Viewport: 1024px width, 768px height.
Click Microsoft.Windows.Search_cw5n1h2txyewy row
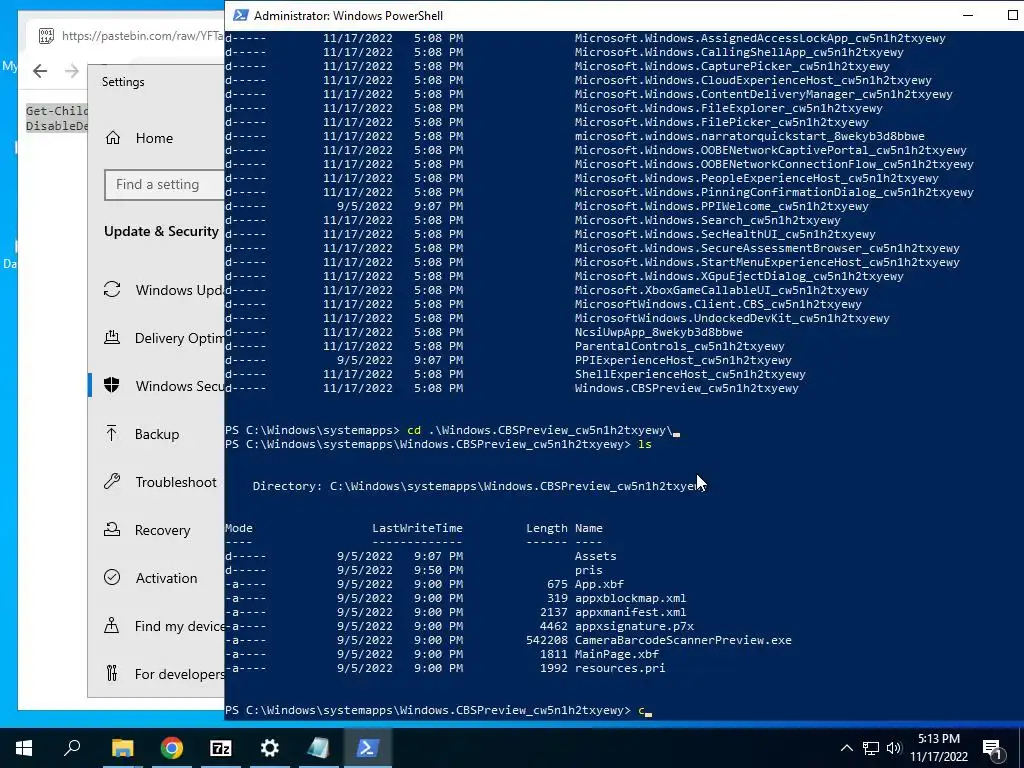[532, 220]
